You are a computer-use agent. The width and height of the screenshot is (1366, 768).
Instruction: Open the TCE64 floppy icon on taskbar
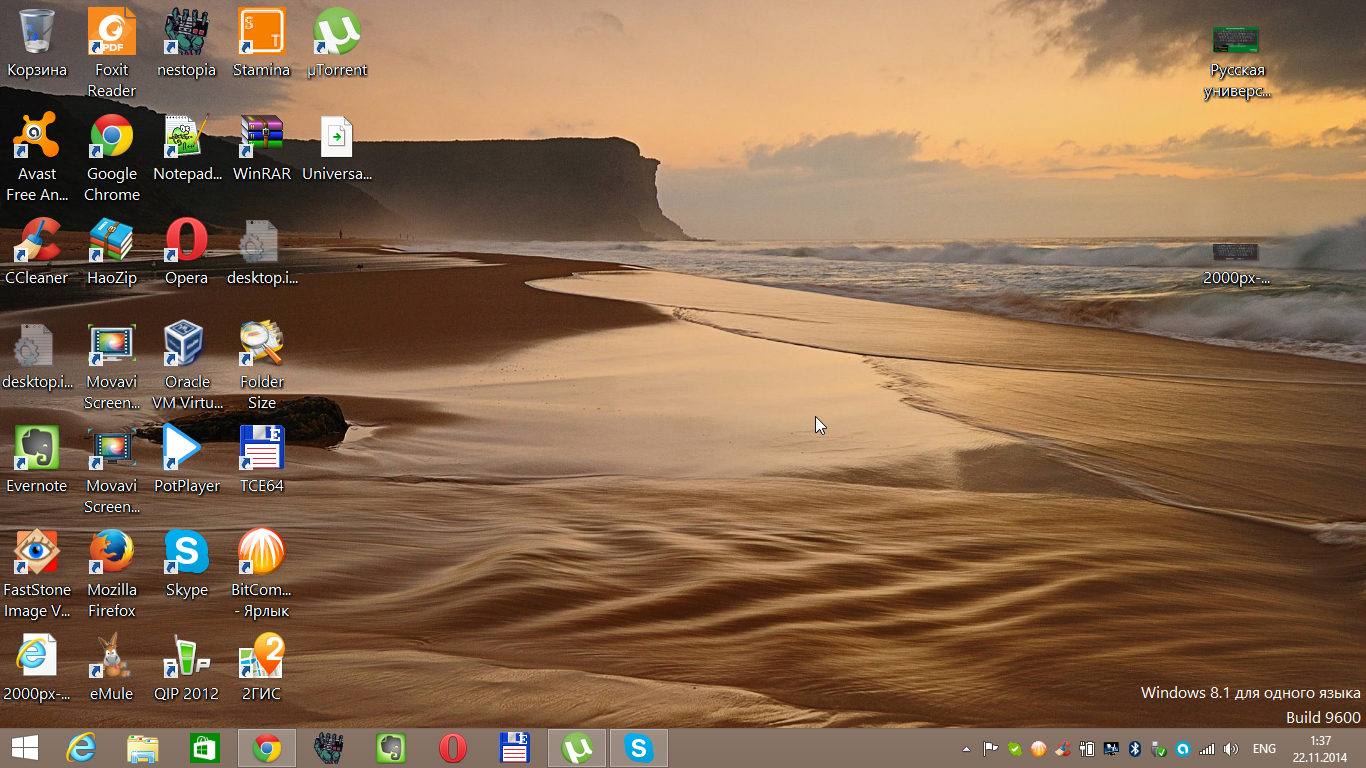tap(515, 748)
